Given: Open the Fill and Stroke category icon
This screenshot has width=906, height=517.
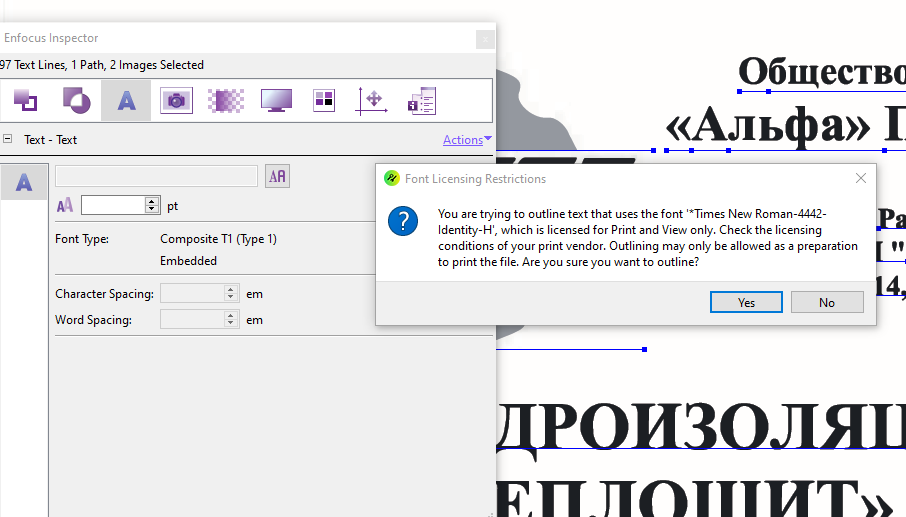Looking at the screenshot, I should point(25,101).
